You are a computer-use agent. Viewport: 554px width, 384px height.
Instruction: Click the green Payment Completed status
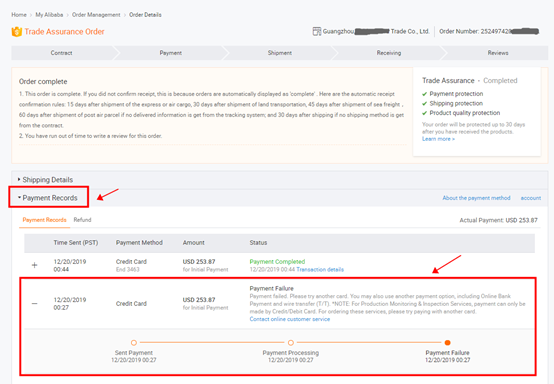tap(277, 262)
